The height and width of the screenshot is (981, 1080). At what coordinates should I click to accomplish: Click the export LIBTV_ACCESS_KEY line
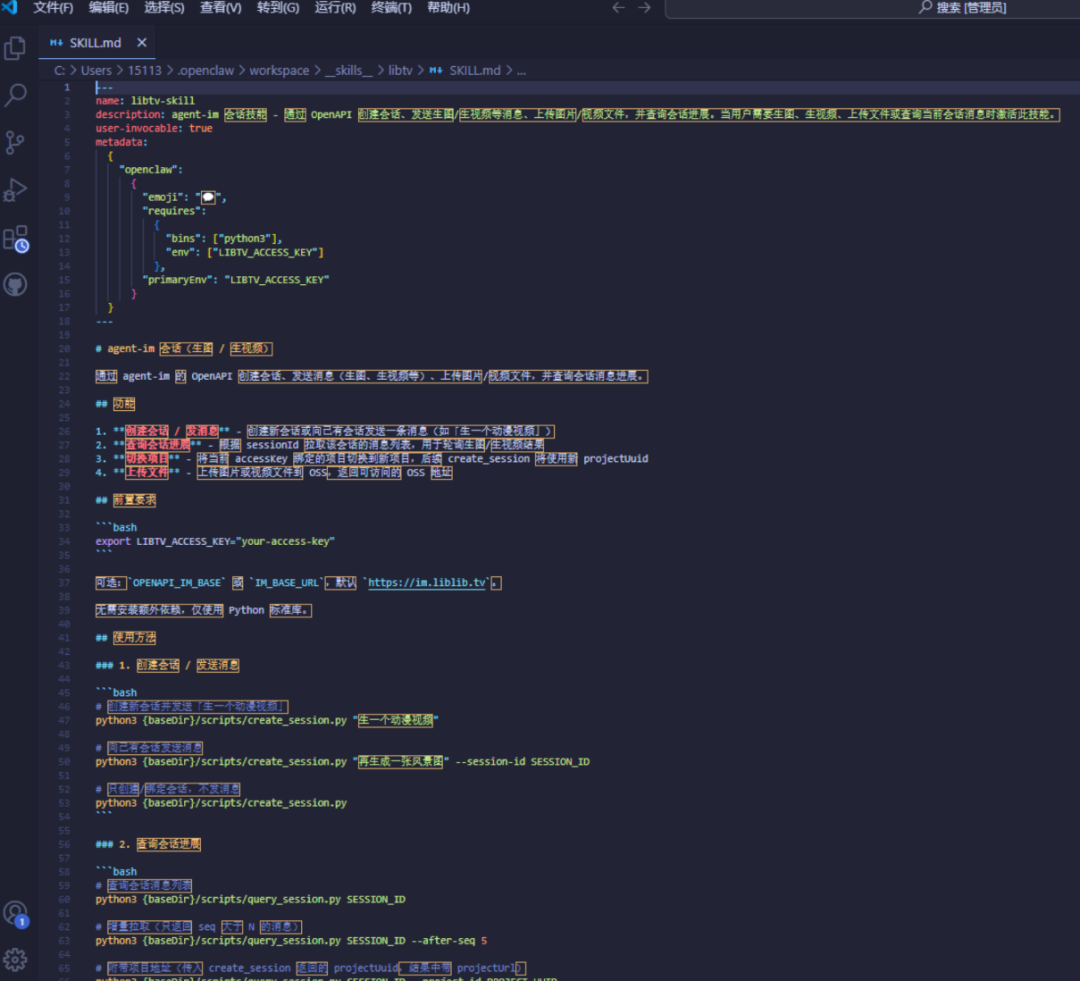(215, 541)
